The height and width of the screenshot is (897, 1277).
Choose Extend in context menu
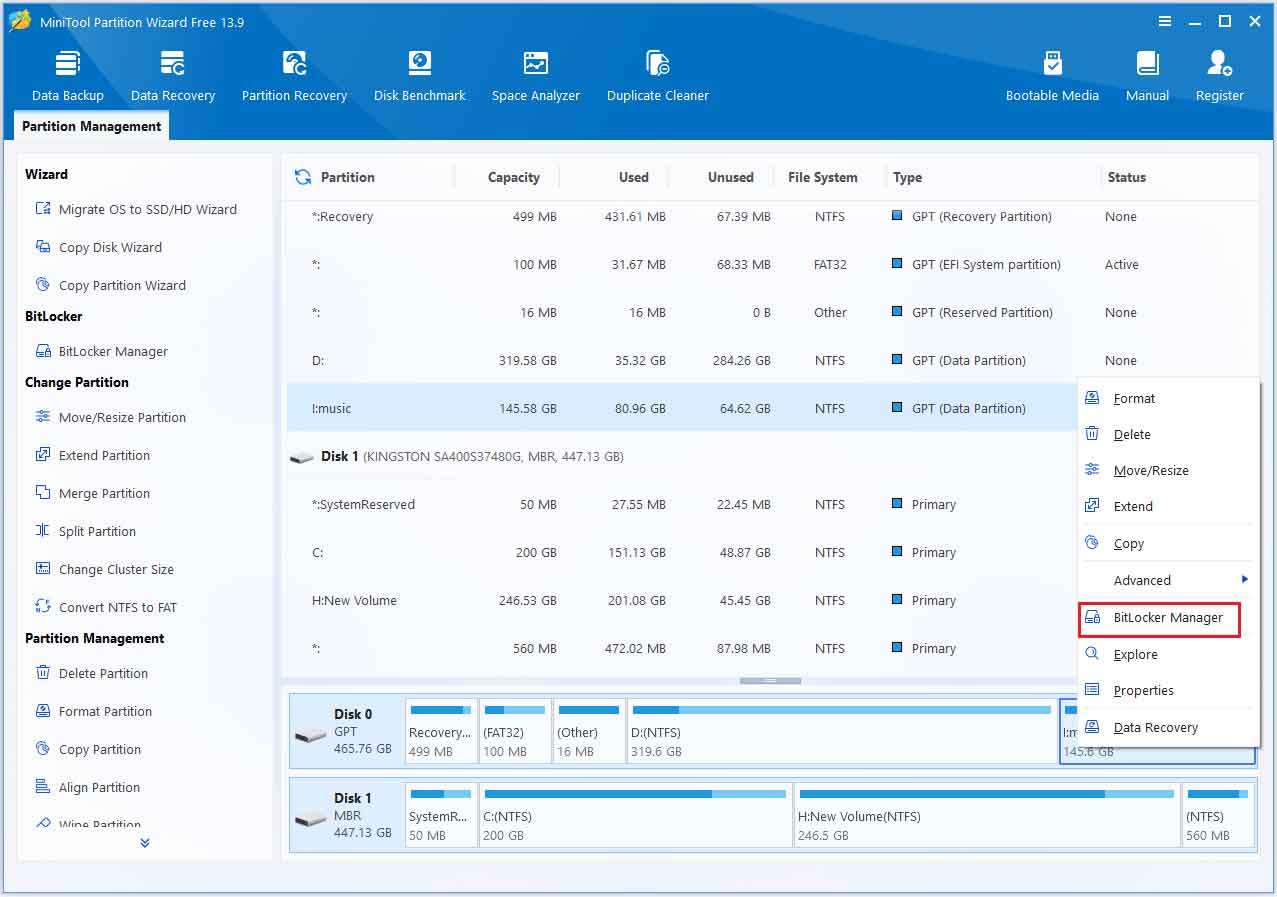[x=1166, y=506]
